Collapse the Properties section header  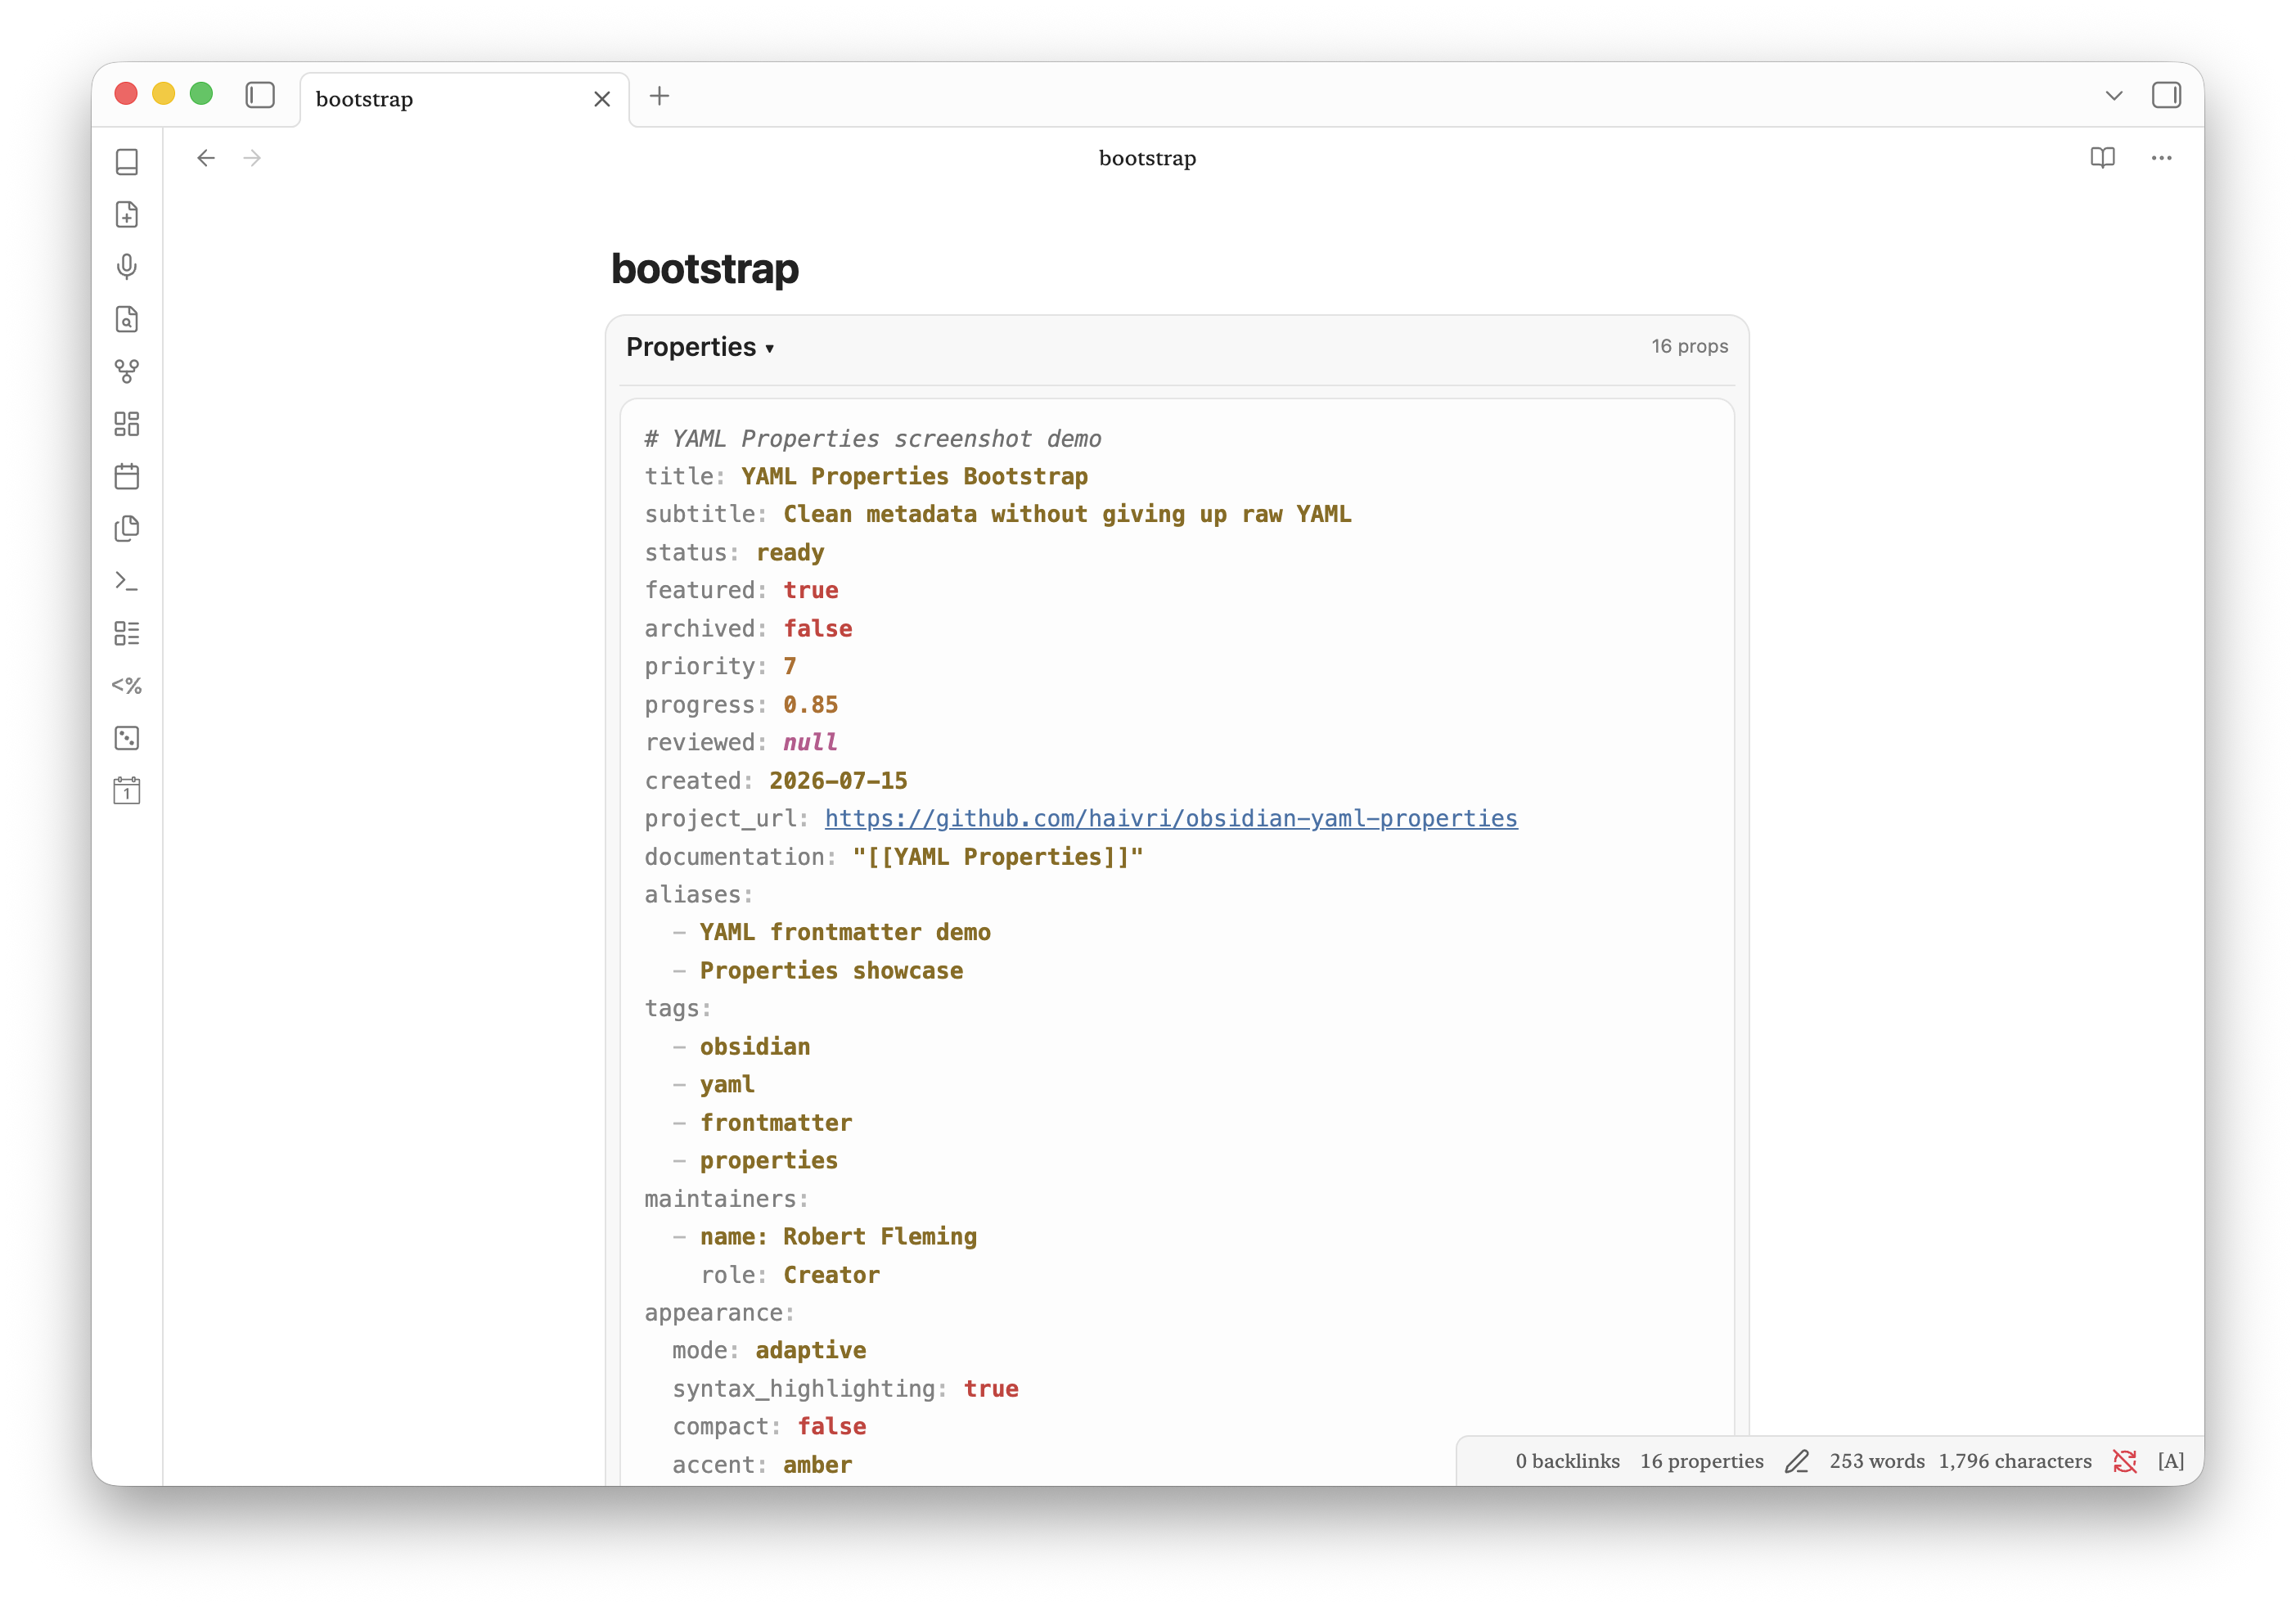(700, 347)
